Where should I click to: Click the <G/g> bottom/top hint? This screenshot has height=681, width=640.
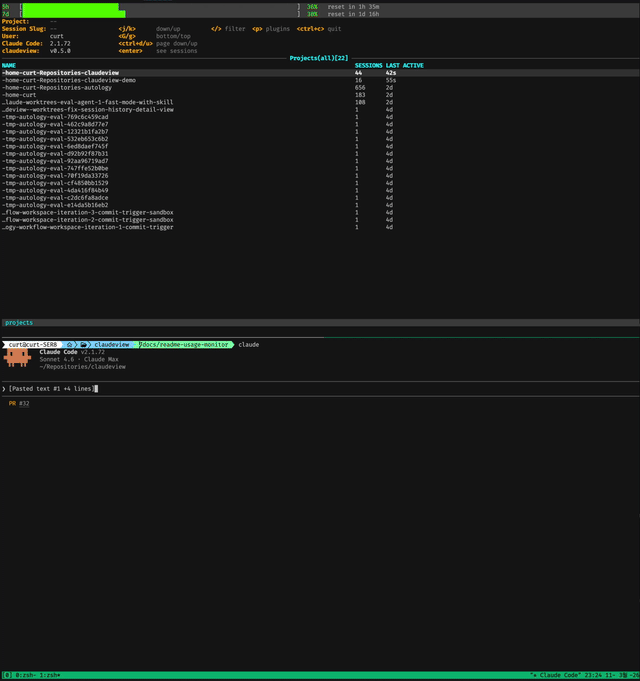pyautogui.click(x=155, y=36)
